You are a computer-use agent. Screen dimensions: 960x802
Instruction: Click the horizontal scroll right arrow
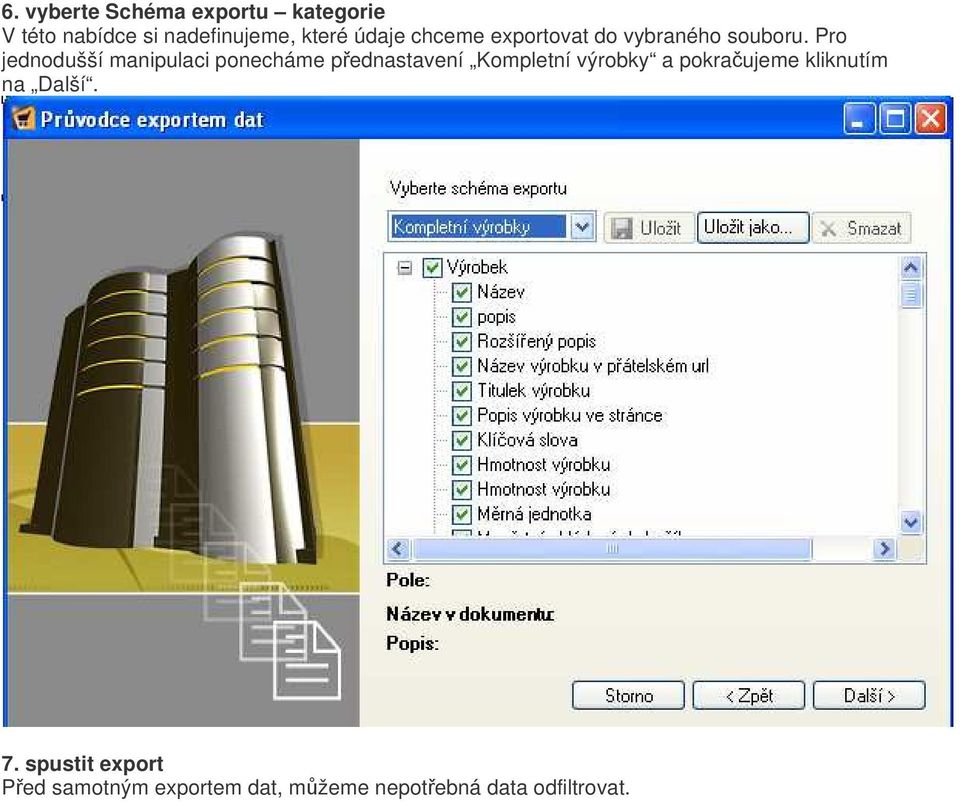pyautogui.click(x=884, y=549)
